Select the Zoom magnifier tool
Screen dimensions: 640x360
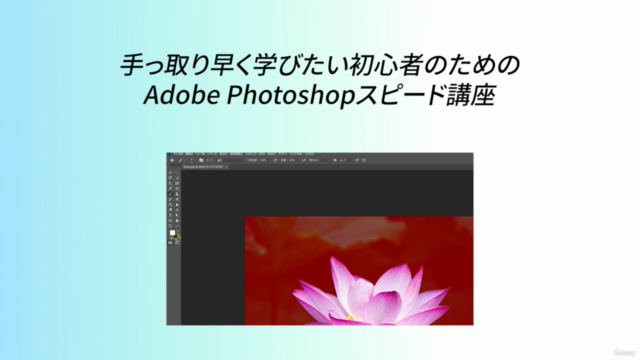(x=170, y=226)
